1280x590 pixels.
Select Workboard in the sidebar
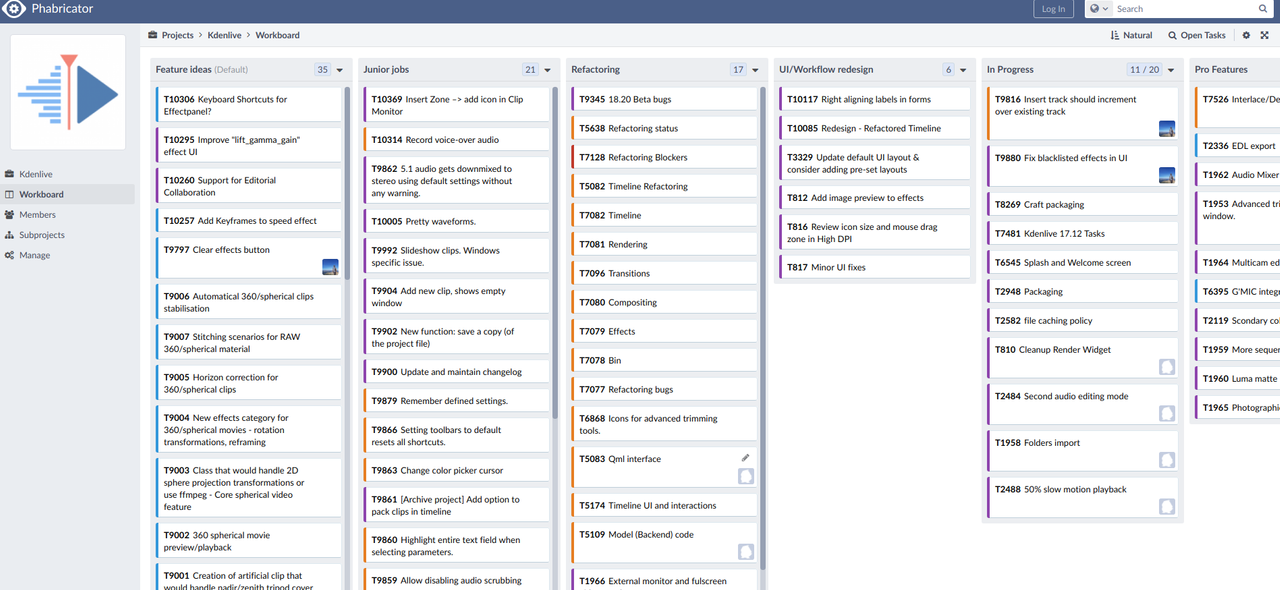pyautogui.click(x=68, y=194)
